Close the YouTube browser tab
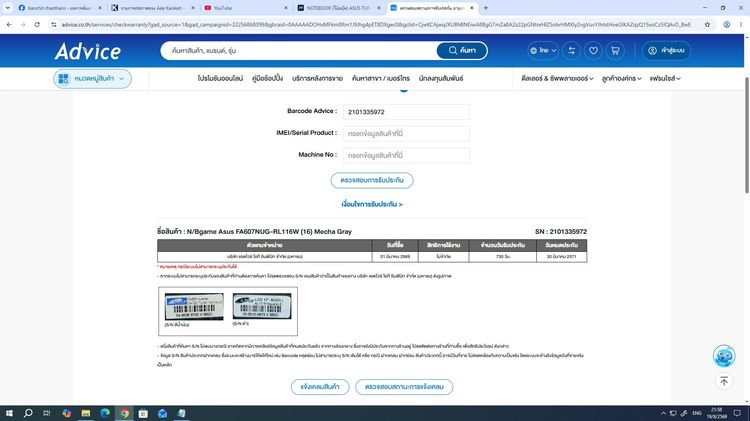This screenshot has height=421, width=750. [286, 8]
